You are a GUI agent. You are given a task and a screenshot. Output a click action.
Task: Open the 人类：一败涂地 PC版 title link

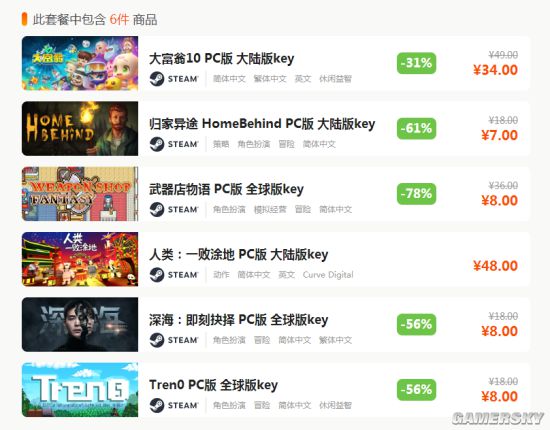click(239, 254)
